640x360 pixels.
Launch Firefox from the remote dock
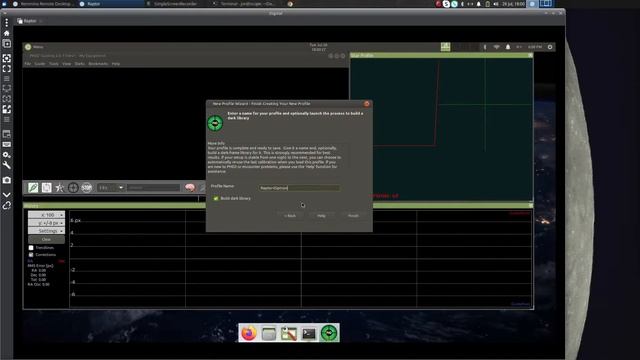tap(249, 333)
